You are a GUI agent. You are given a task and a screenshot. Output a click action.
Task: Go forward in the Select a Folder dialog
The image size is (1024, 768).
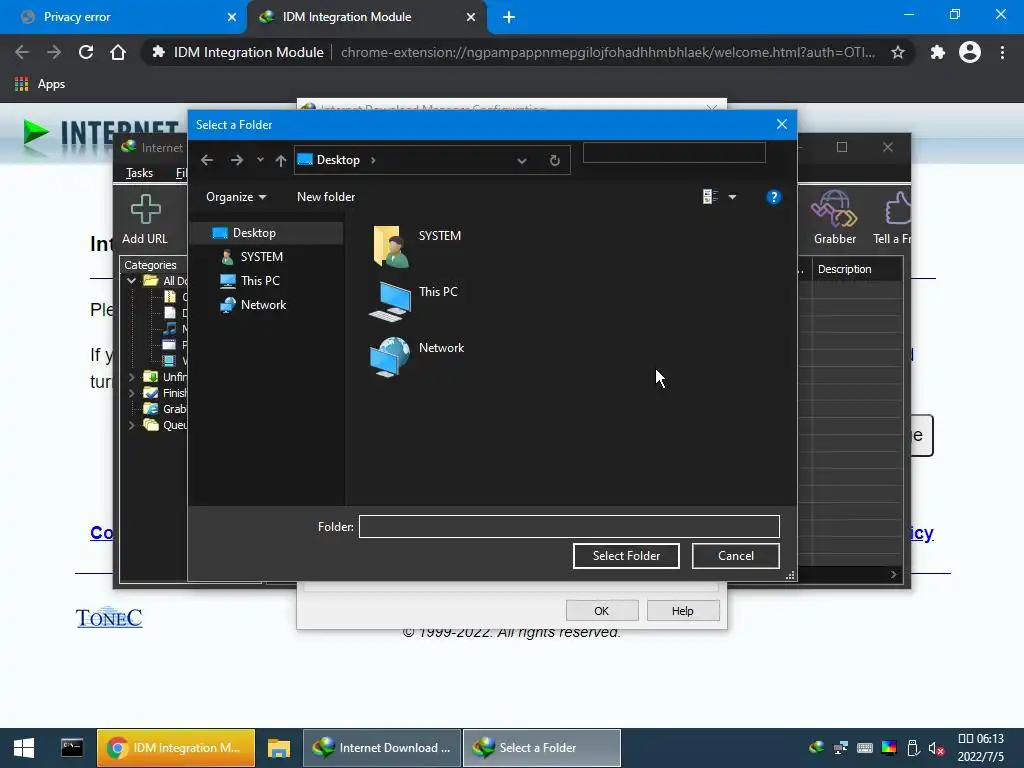click(x=236, y=160)
